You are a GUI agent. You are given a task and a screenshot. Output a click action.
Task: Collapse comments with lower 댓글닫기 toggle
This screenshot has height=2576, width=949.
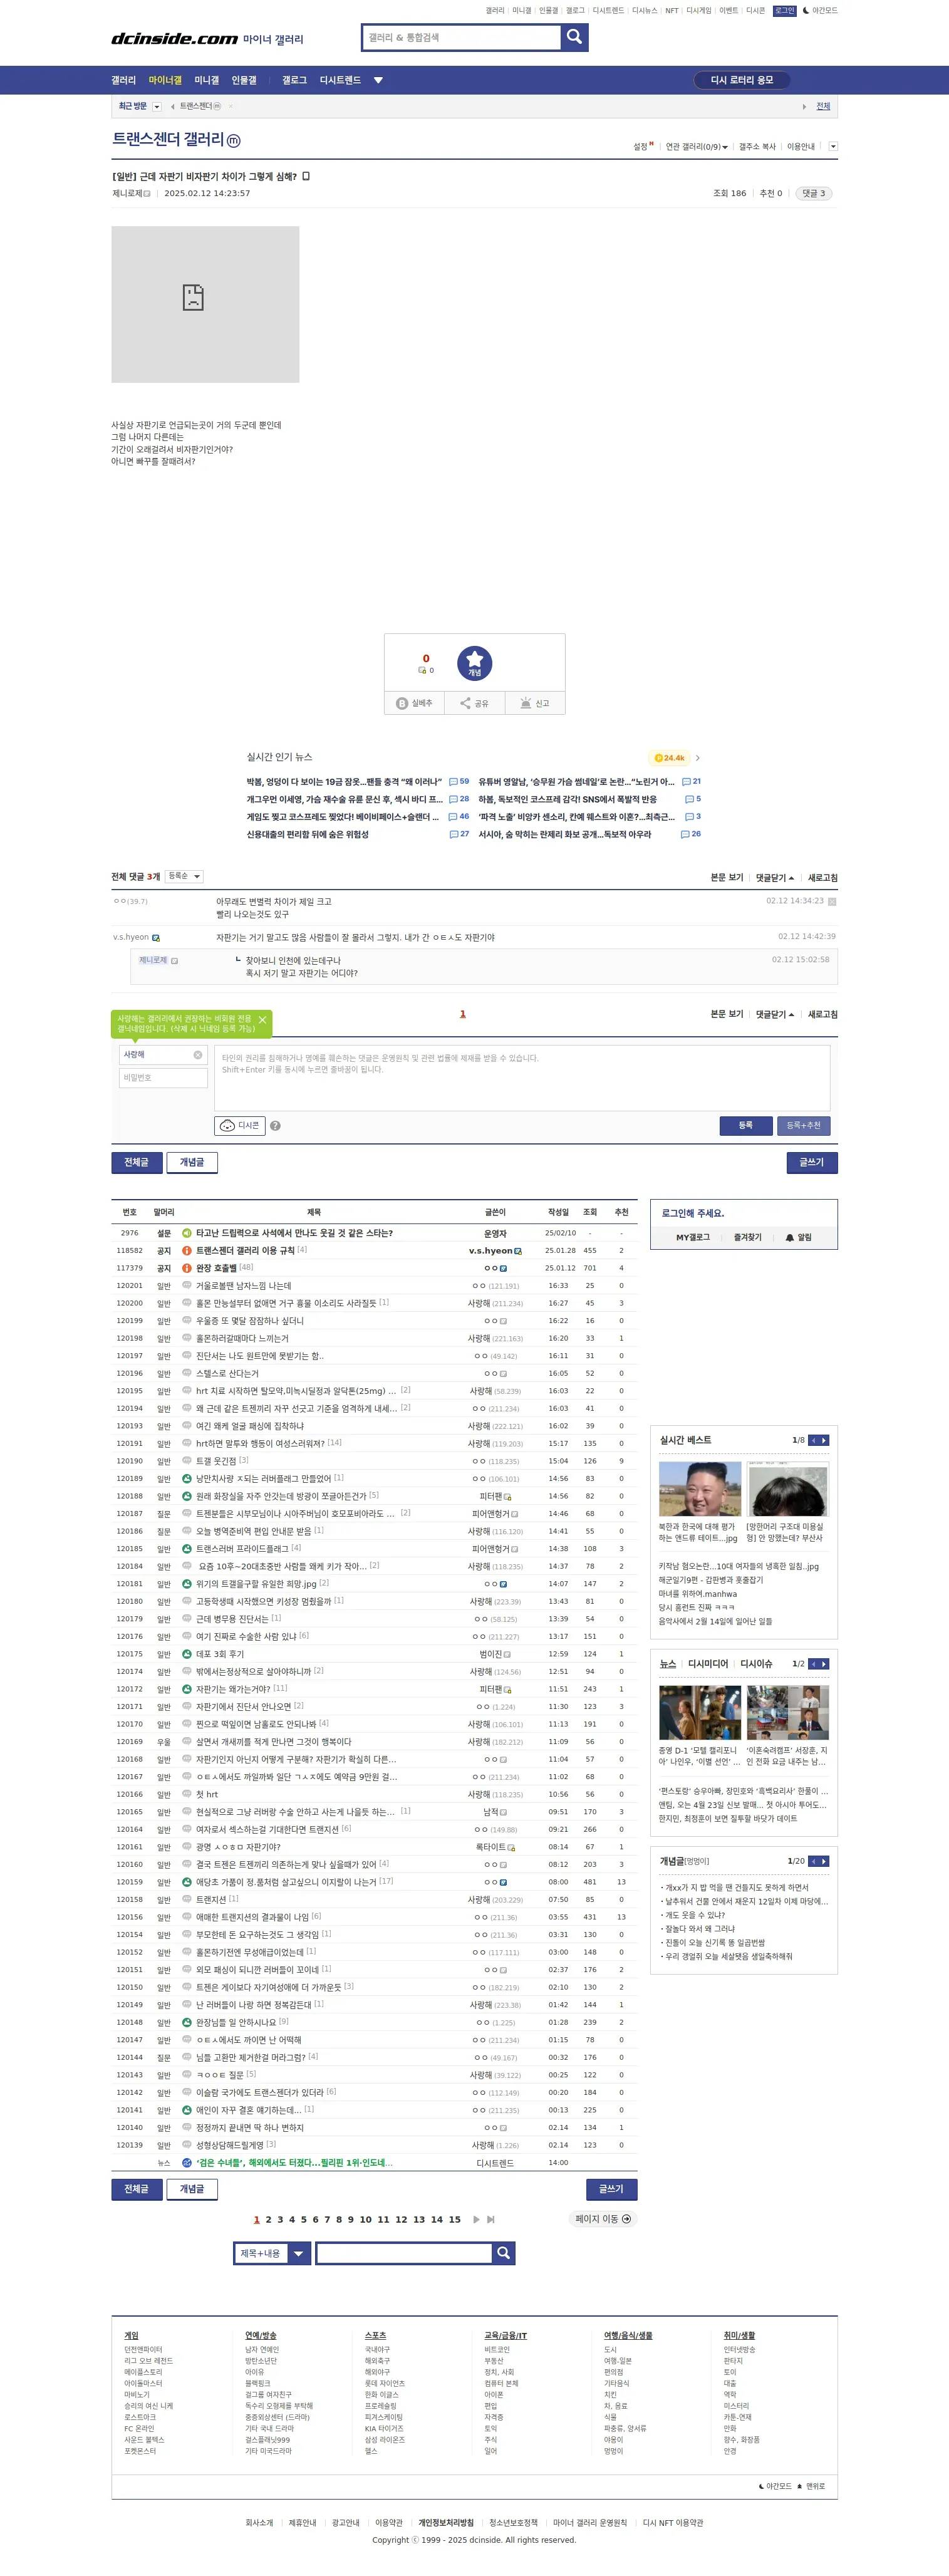tap(775, 1015)
